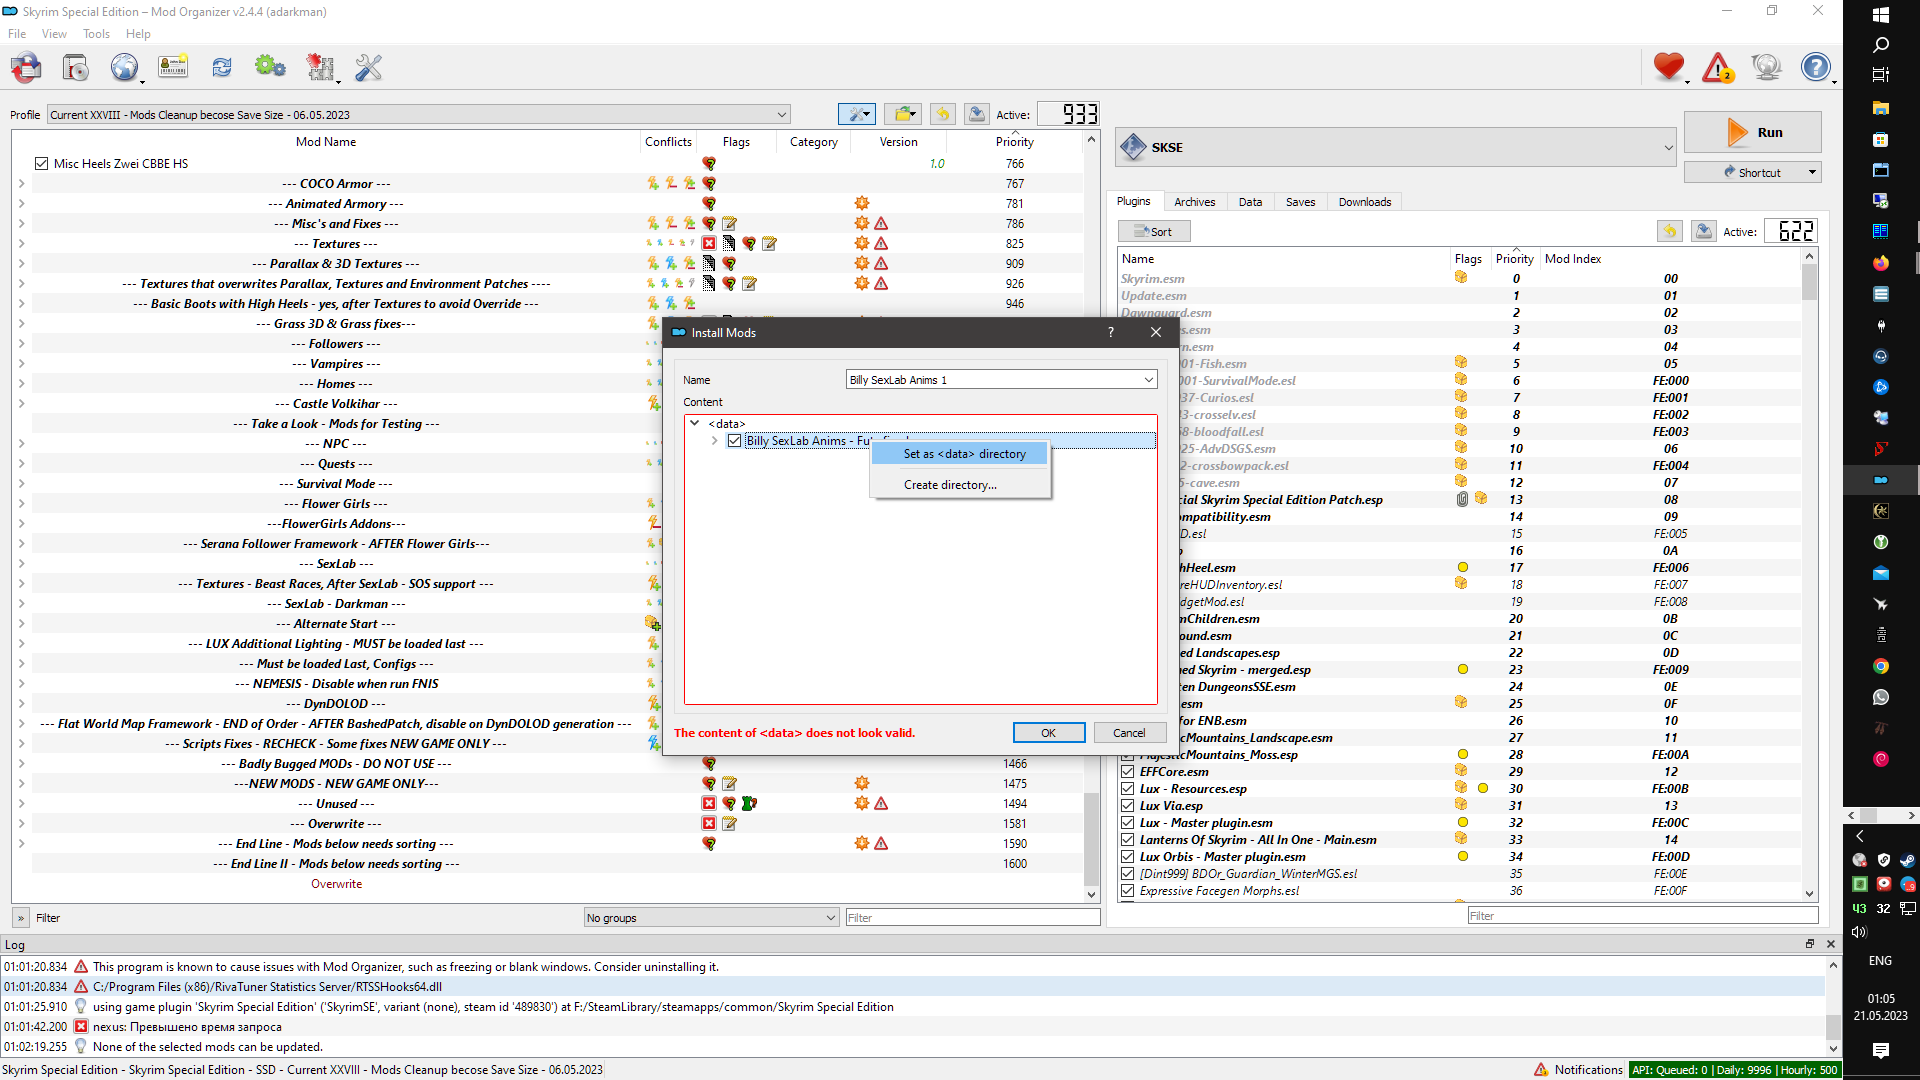Toggle Lanterns Of Skyrim Main.esm checkbox

1127,840
